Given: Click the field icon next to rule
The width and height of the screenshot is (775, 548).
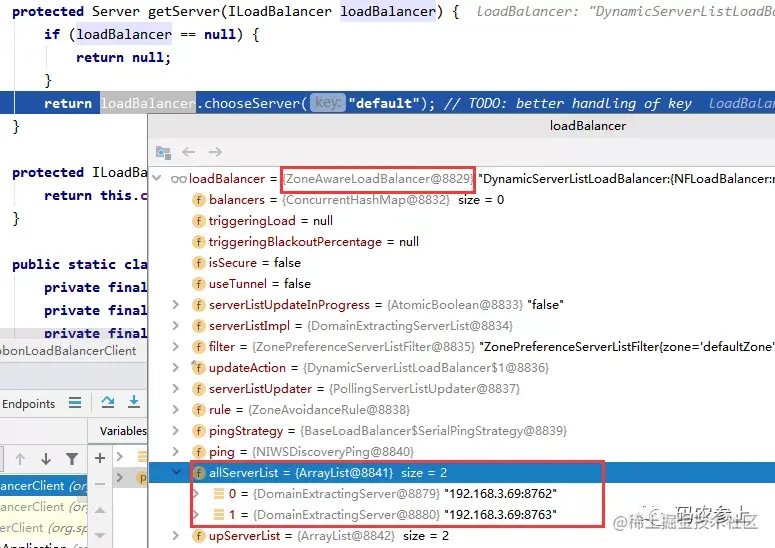Looking at the screenshot, I should 198,410.
